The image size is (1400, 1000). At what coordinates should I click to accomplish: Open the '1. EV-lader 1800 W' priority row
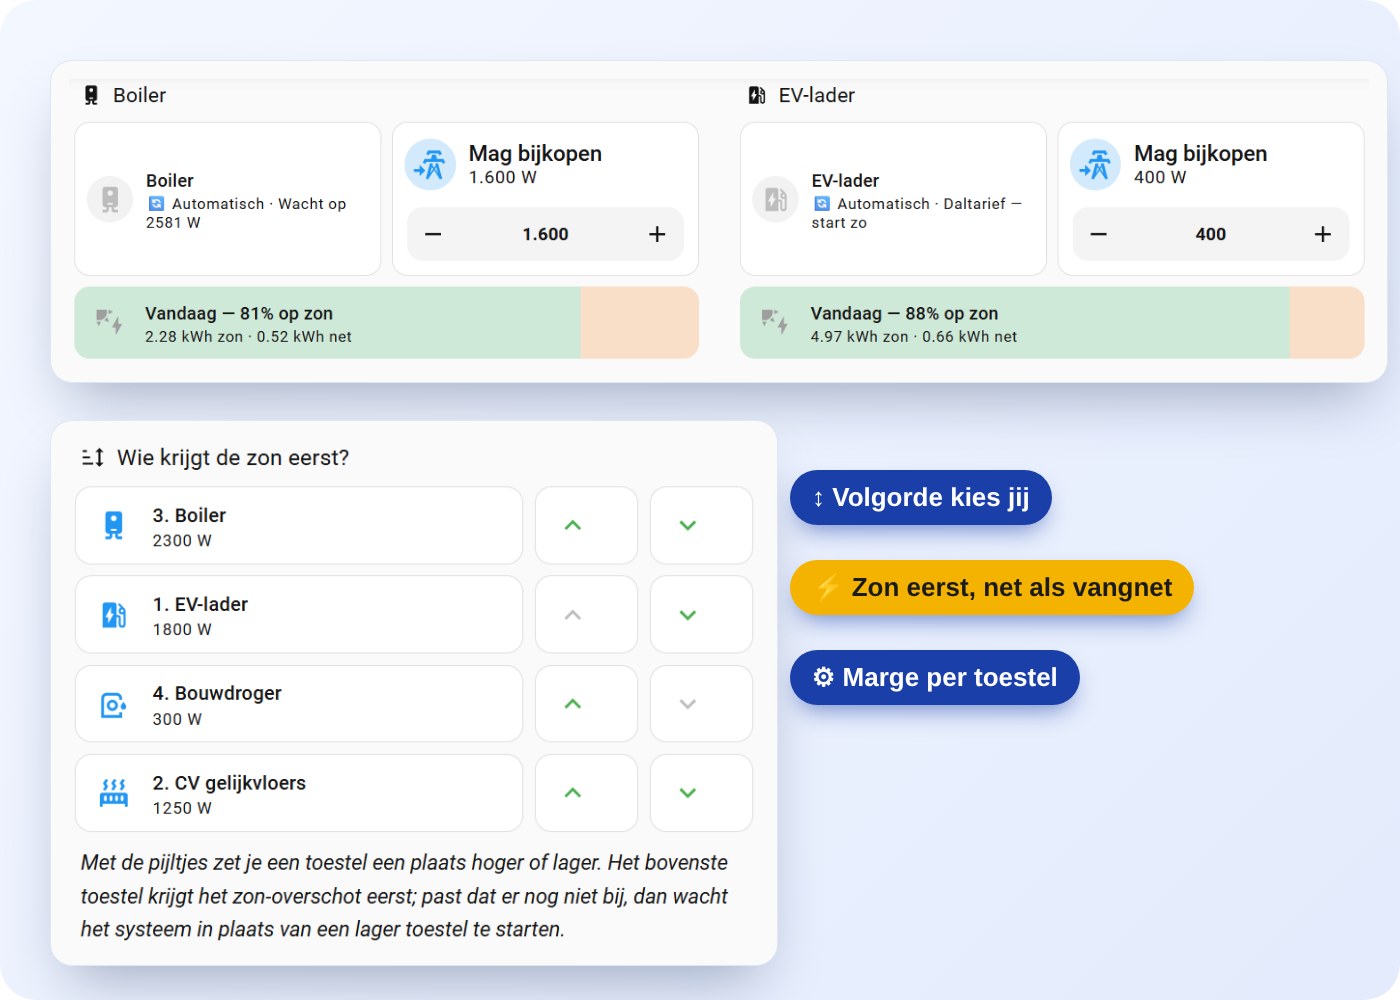[x=299, y=615]
